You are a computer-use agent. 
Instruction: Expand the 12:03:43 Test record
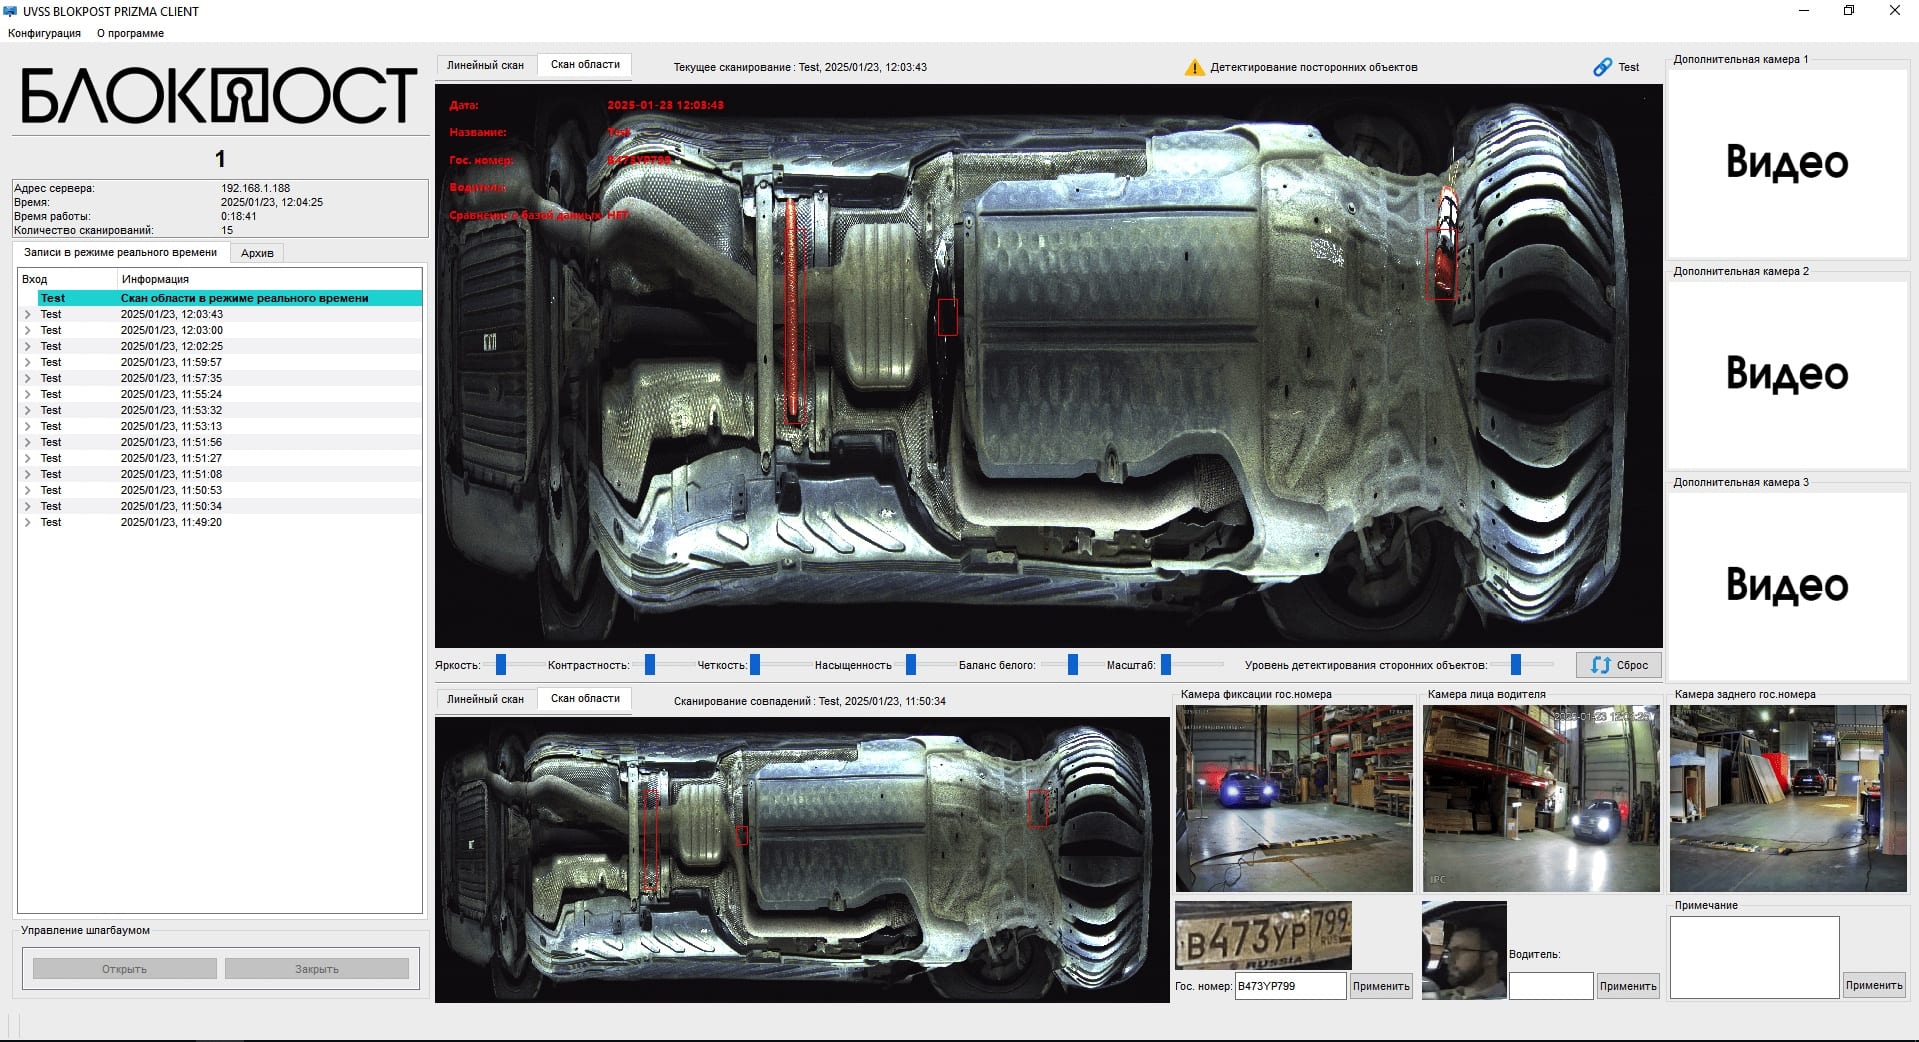coord(28,314)
